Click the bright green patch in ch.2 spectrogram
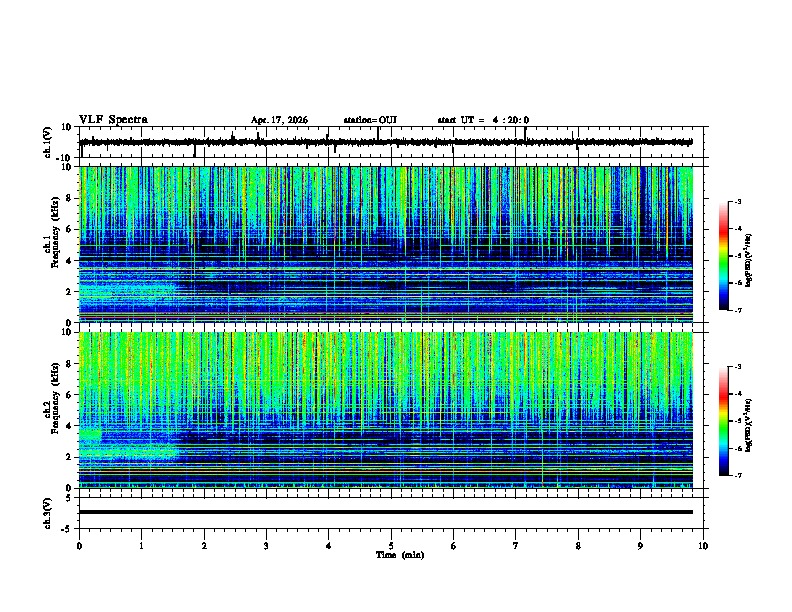This screenshot has width=792, height=612. tap(90, 435)
